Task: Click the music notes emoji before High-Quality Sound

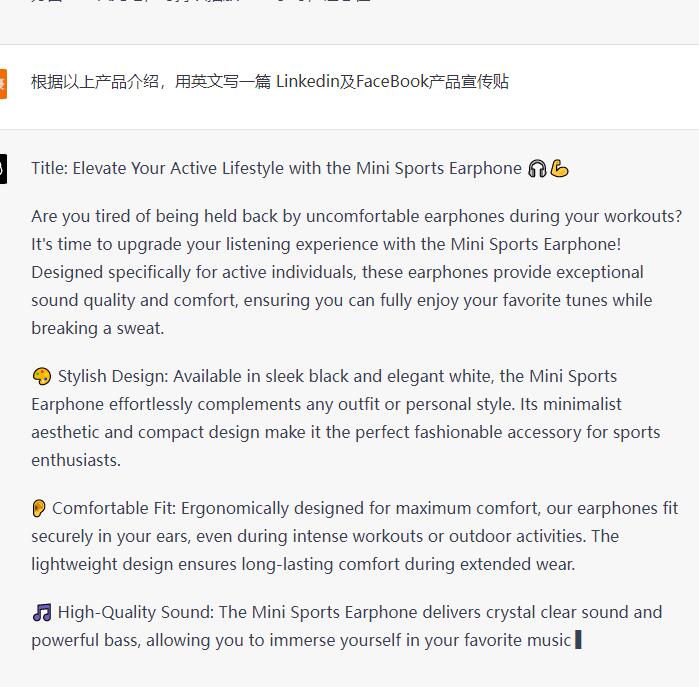Action: coord(42,612)
